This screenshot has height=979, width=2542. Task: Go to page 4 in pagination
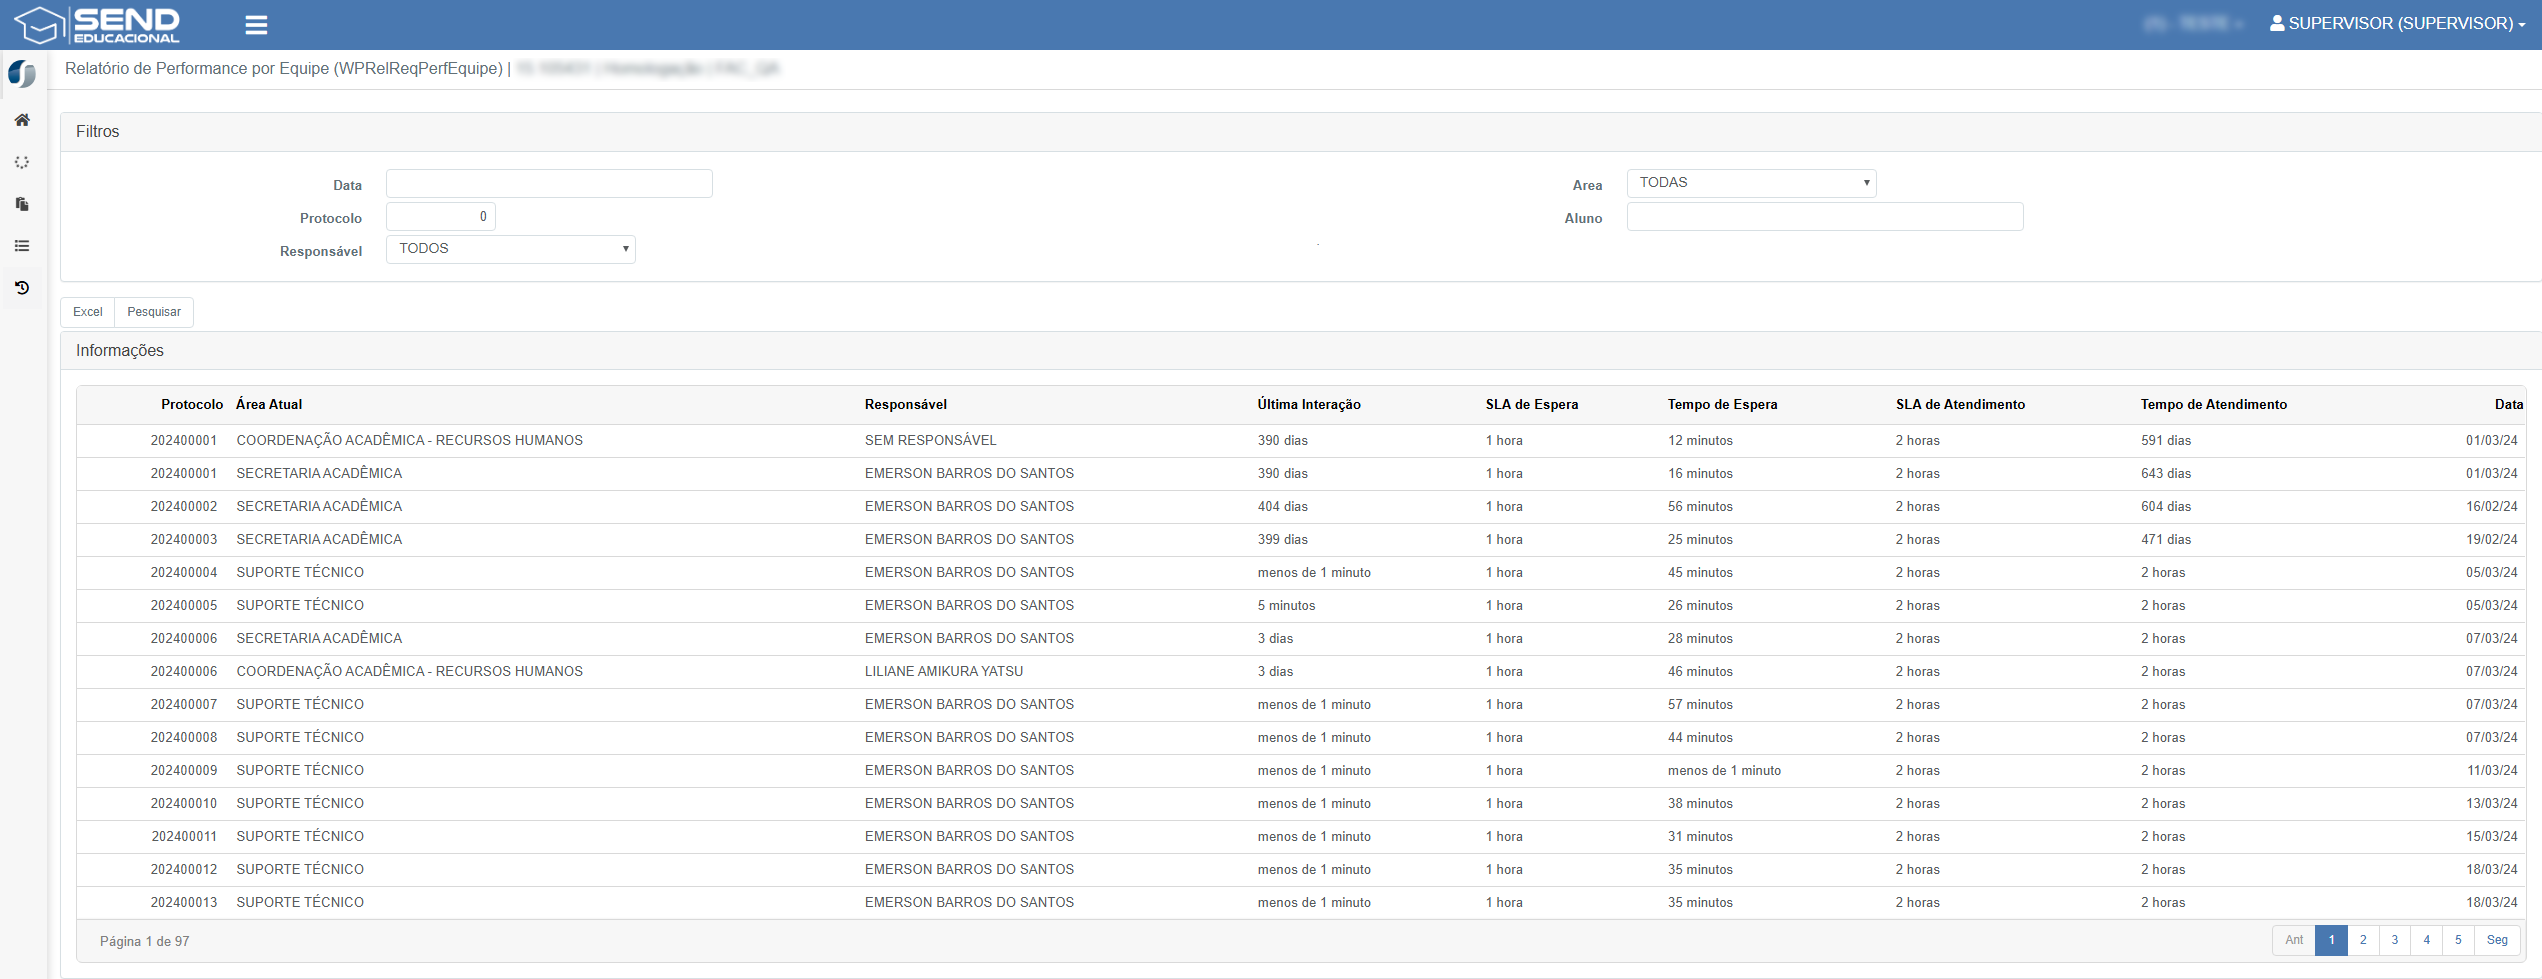(2427, 940)
